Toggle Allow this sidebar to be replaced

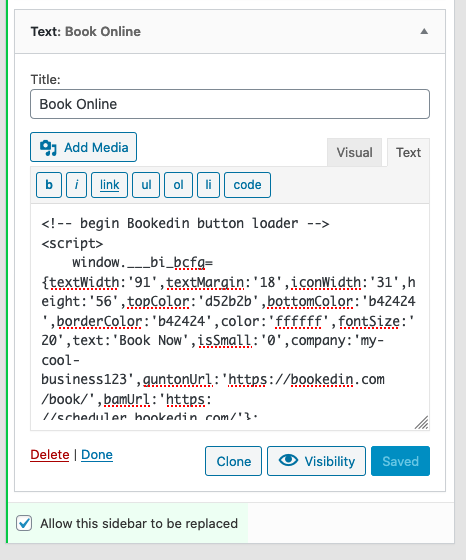(x=24, y=524)
